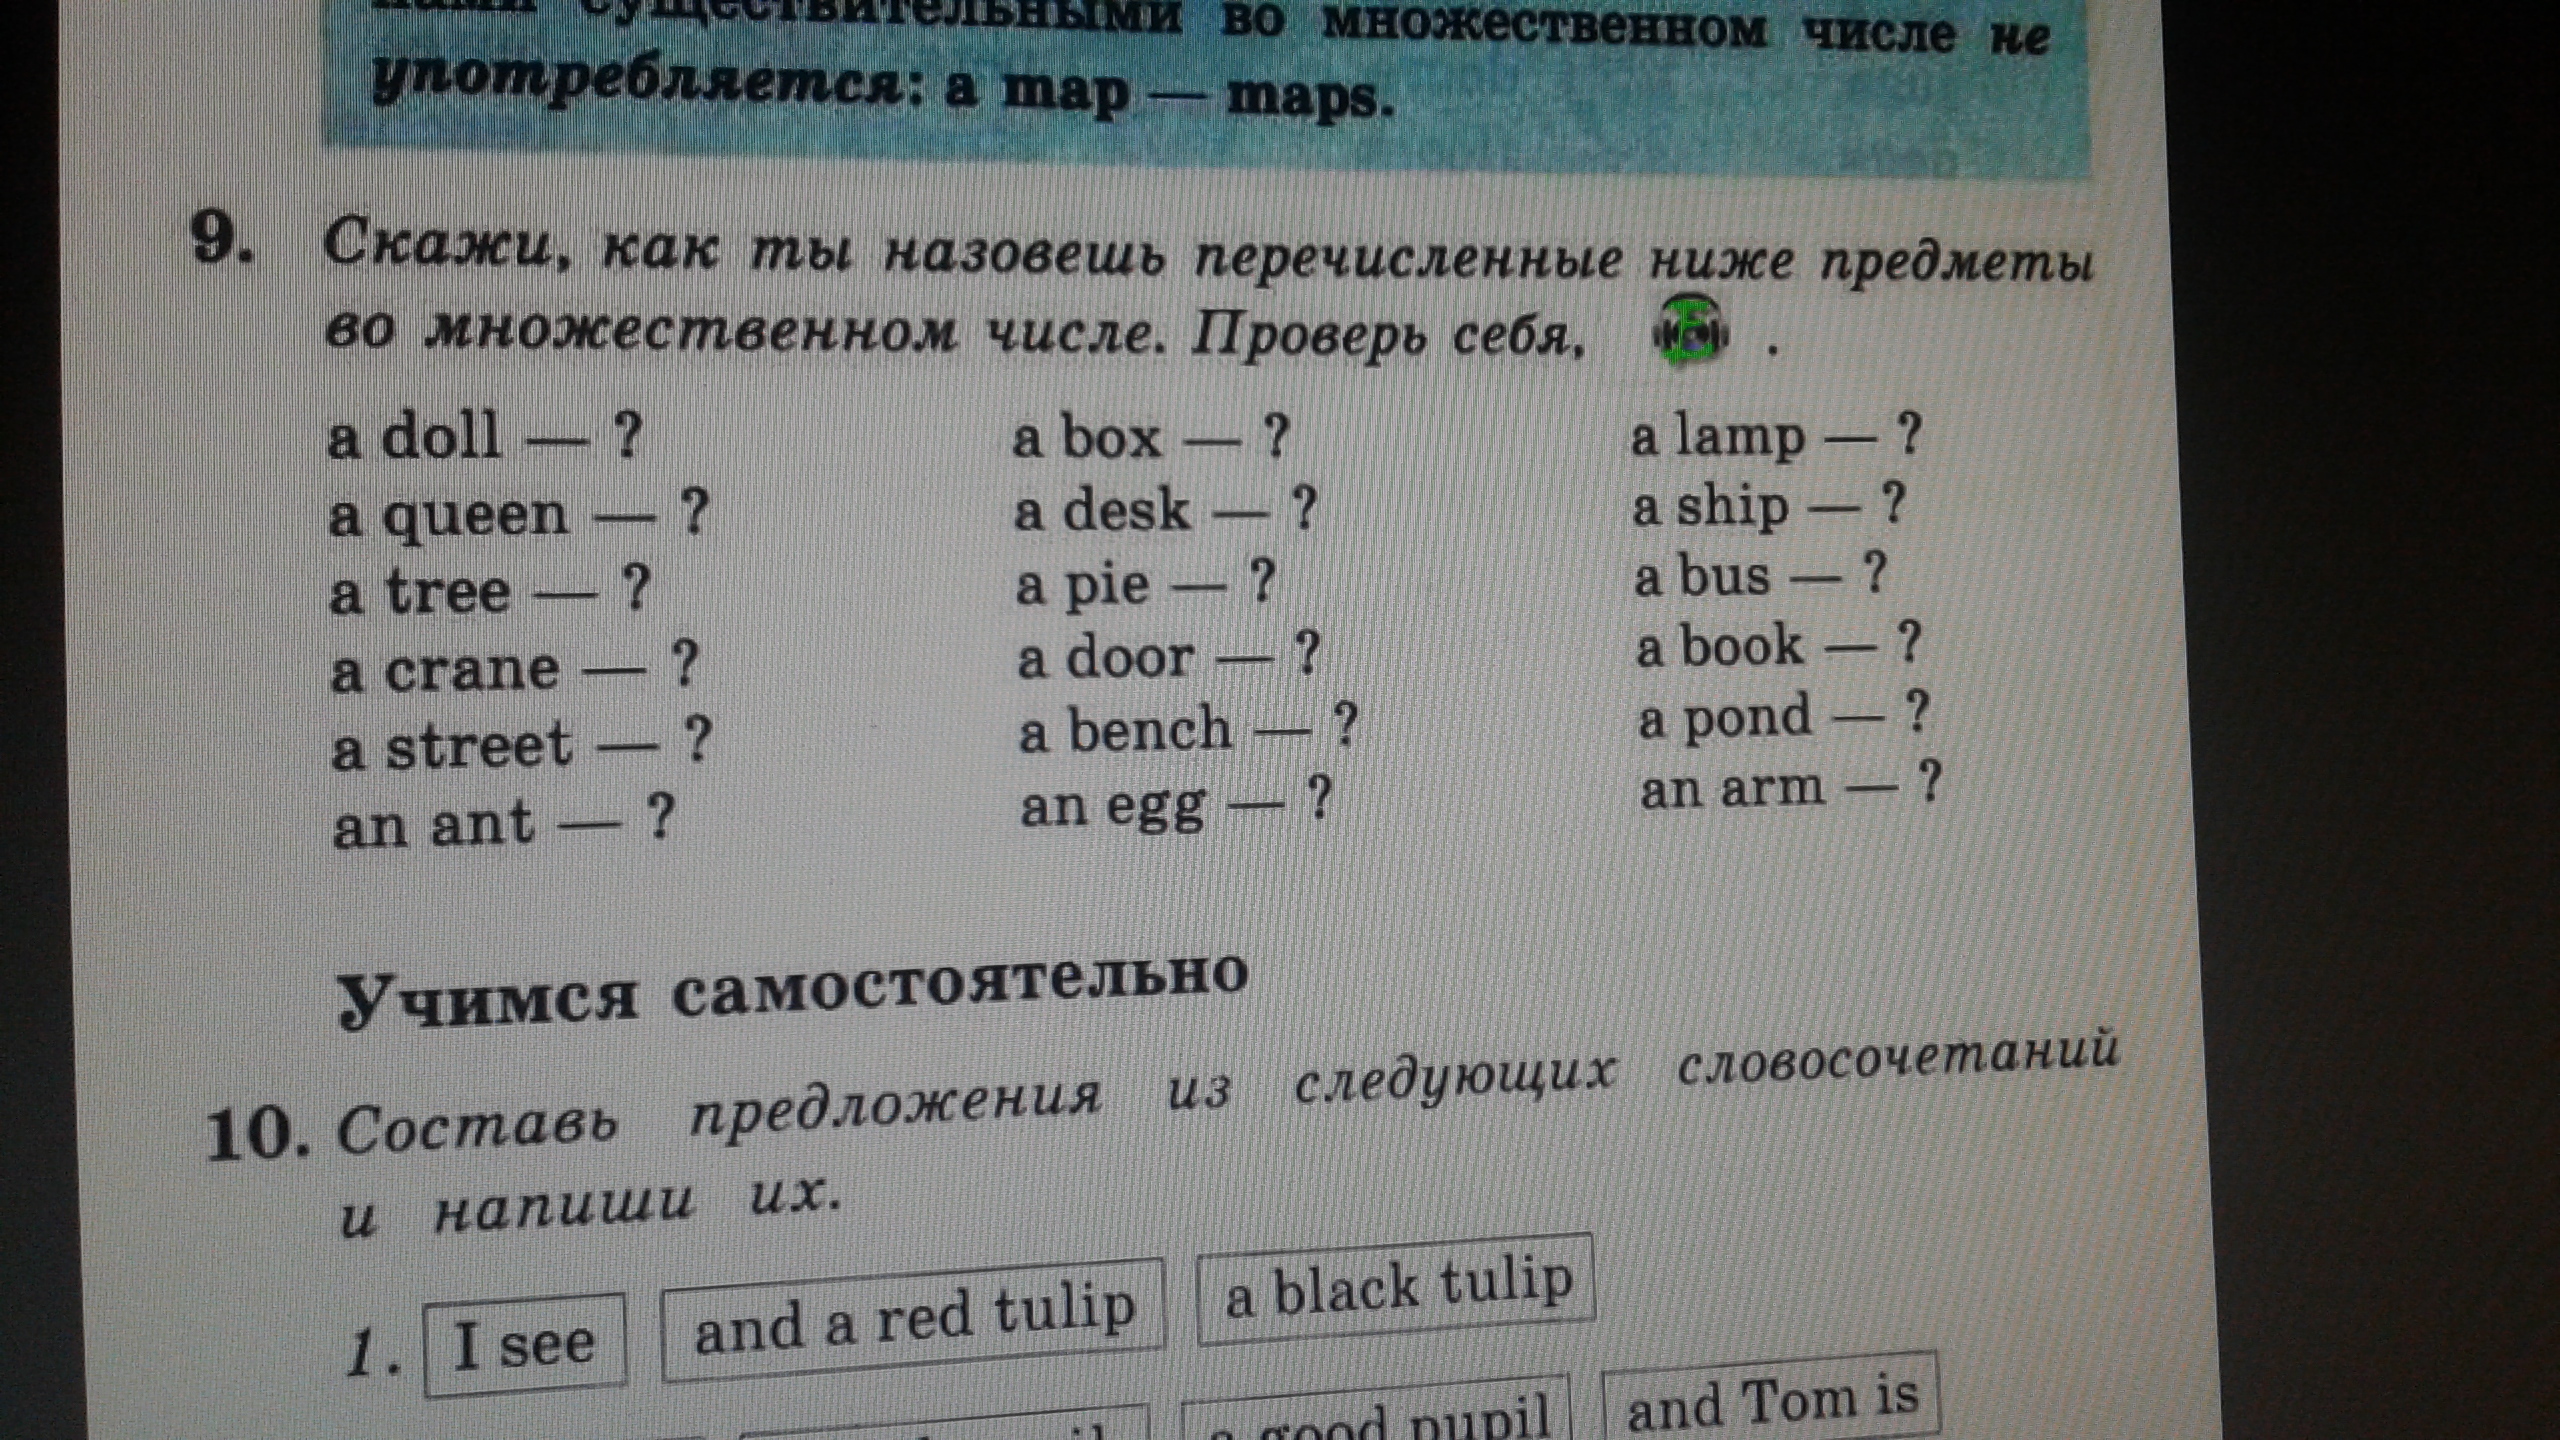Click the 'a black tulip' box

coord(1397,1291)
